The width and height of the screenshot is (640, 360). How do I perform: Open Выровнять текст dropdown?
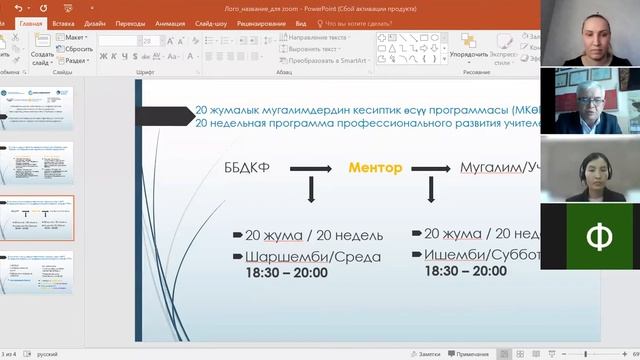[x=310, y=49]
